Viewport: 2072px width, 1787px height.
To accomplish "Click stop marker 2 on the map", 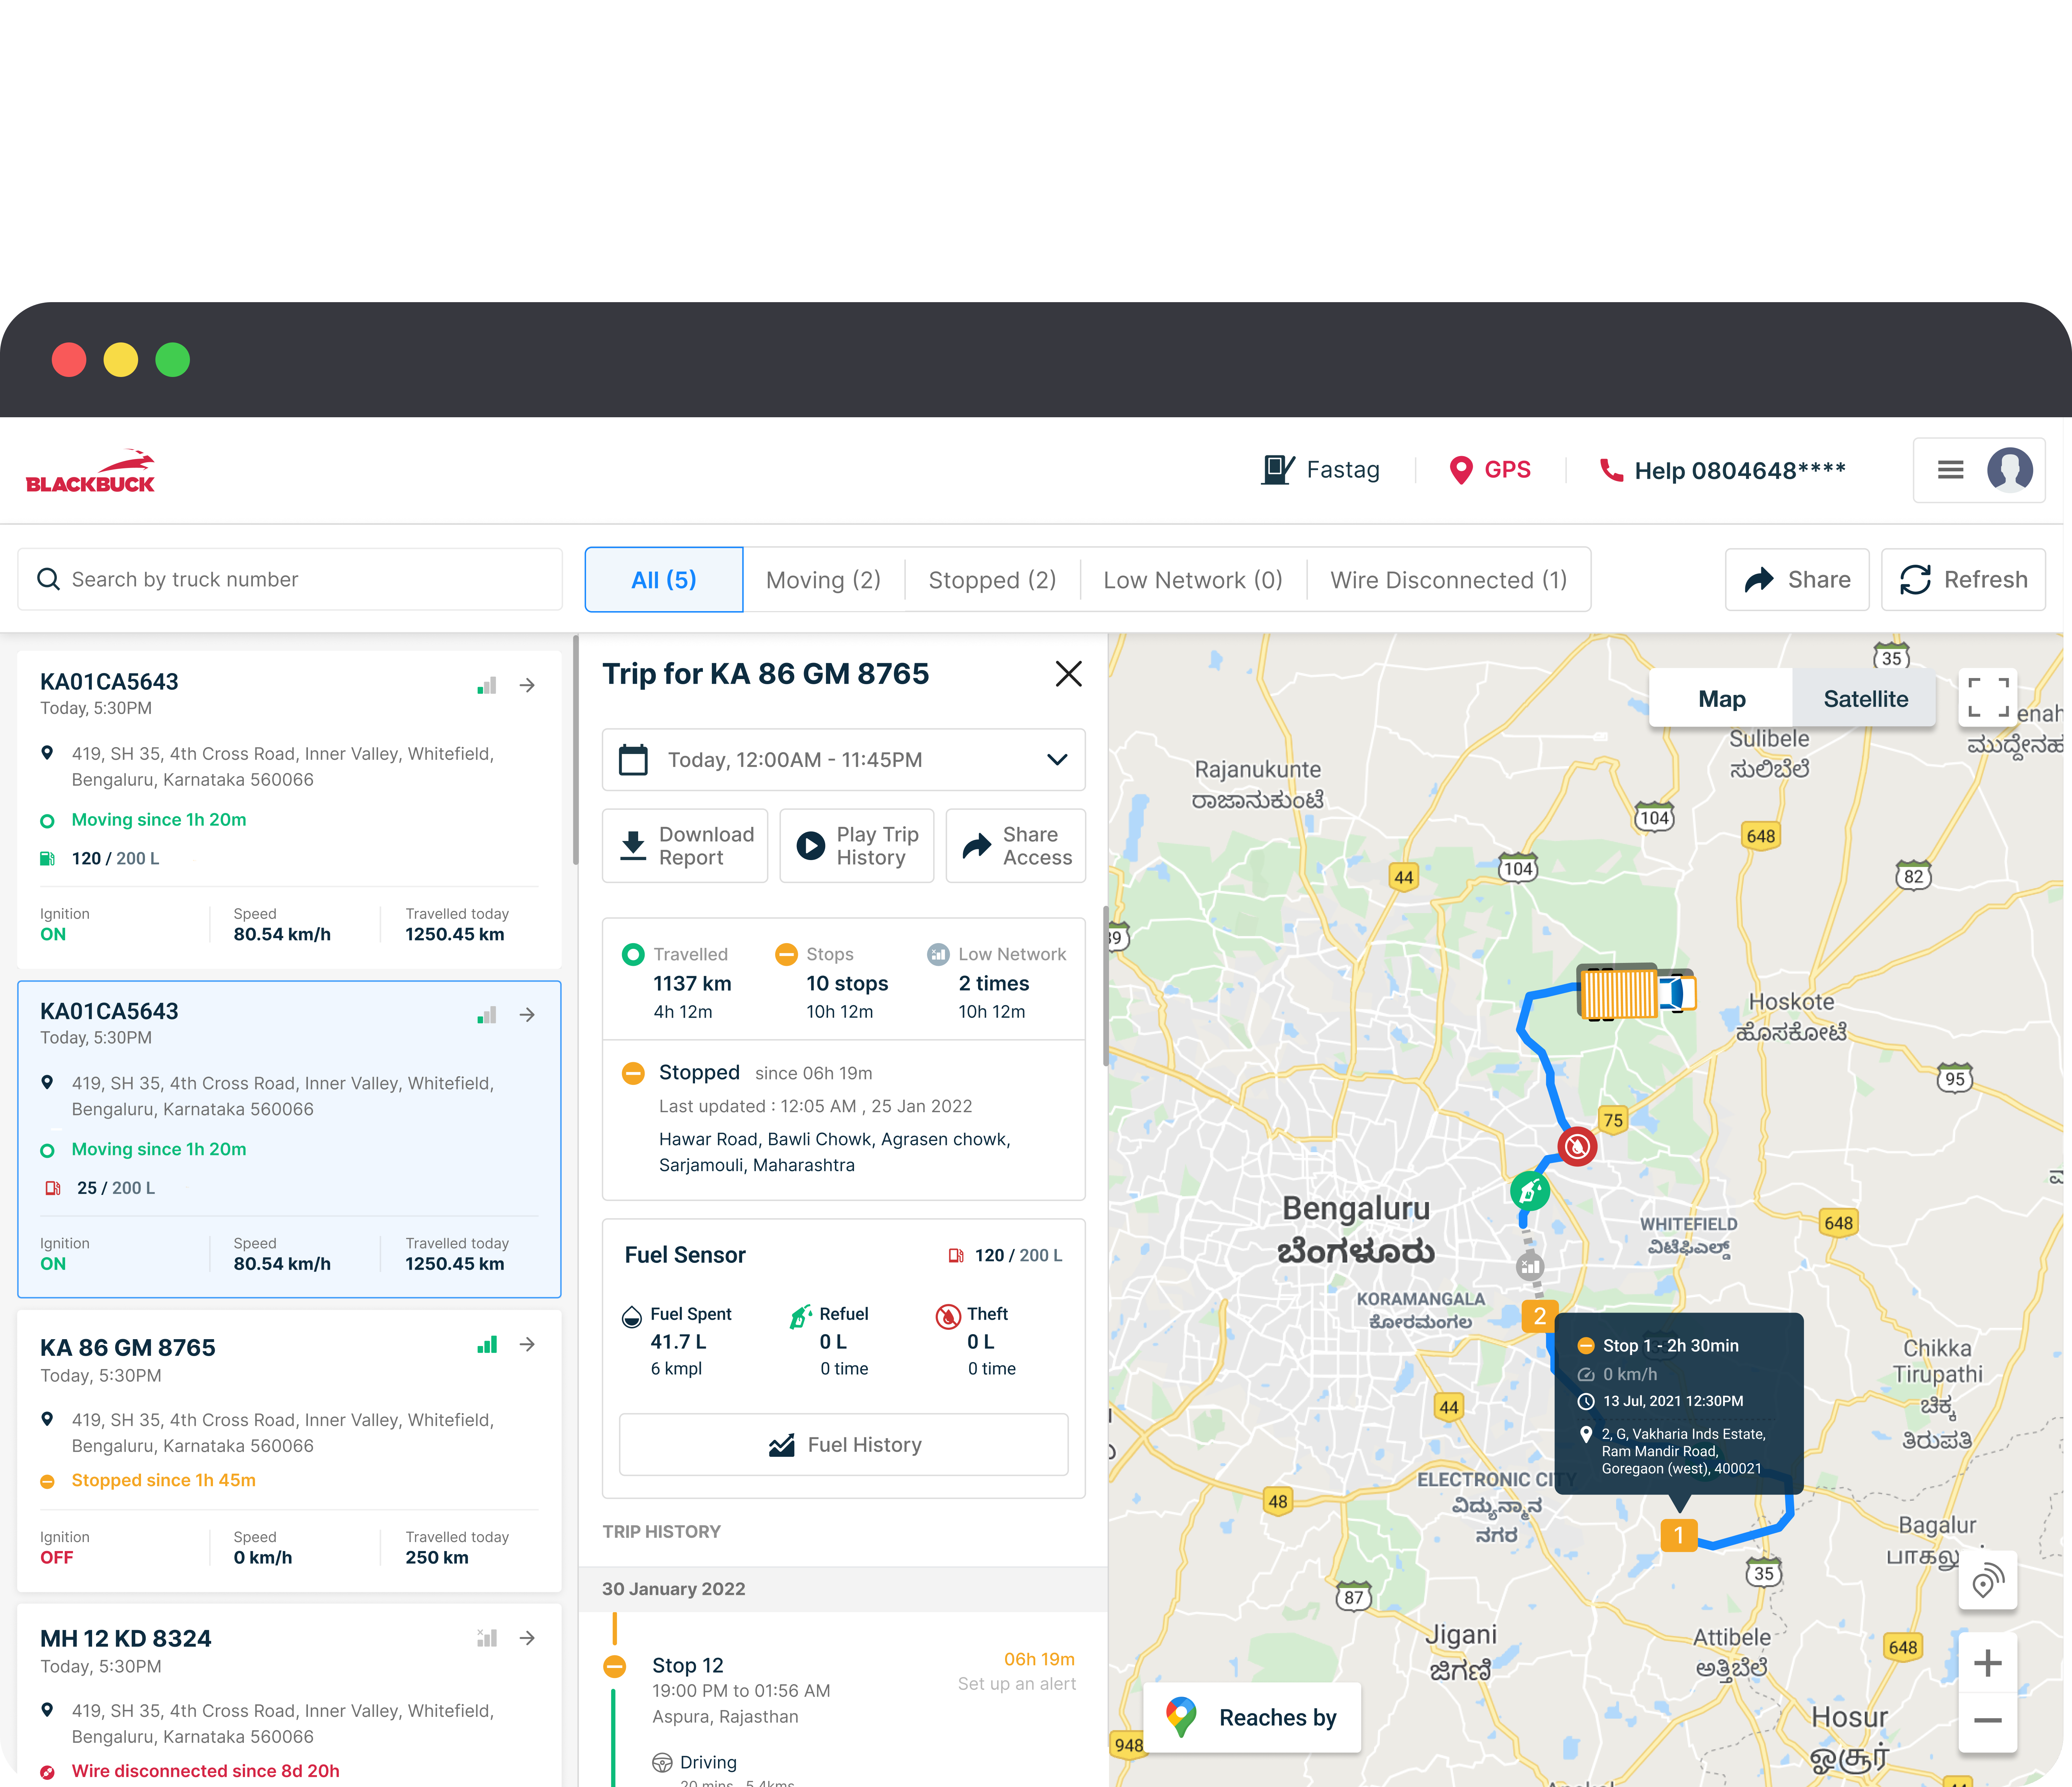I will click(x=1539, y=1316).
